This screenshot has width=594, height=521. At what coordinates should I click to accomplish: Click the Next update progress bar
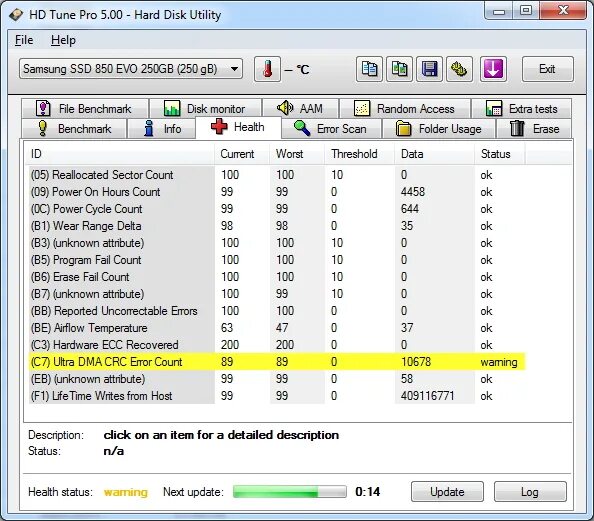click(290, 492)
